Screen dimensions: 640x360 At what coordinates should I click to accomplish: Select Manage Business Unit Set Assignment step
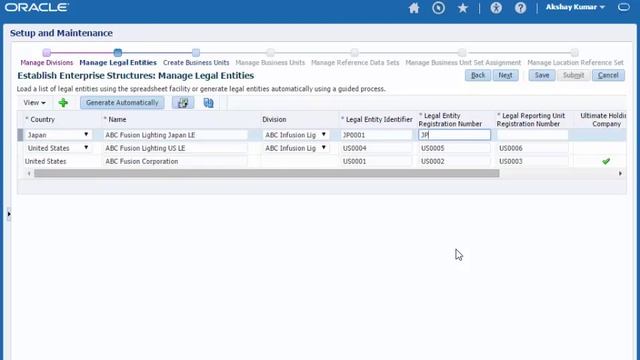pyautogui.click(x=463, y=62)
